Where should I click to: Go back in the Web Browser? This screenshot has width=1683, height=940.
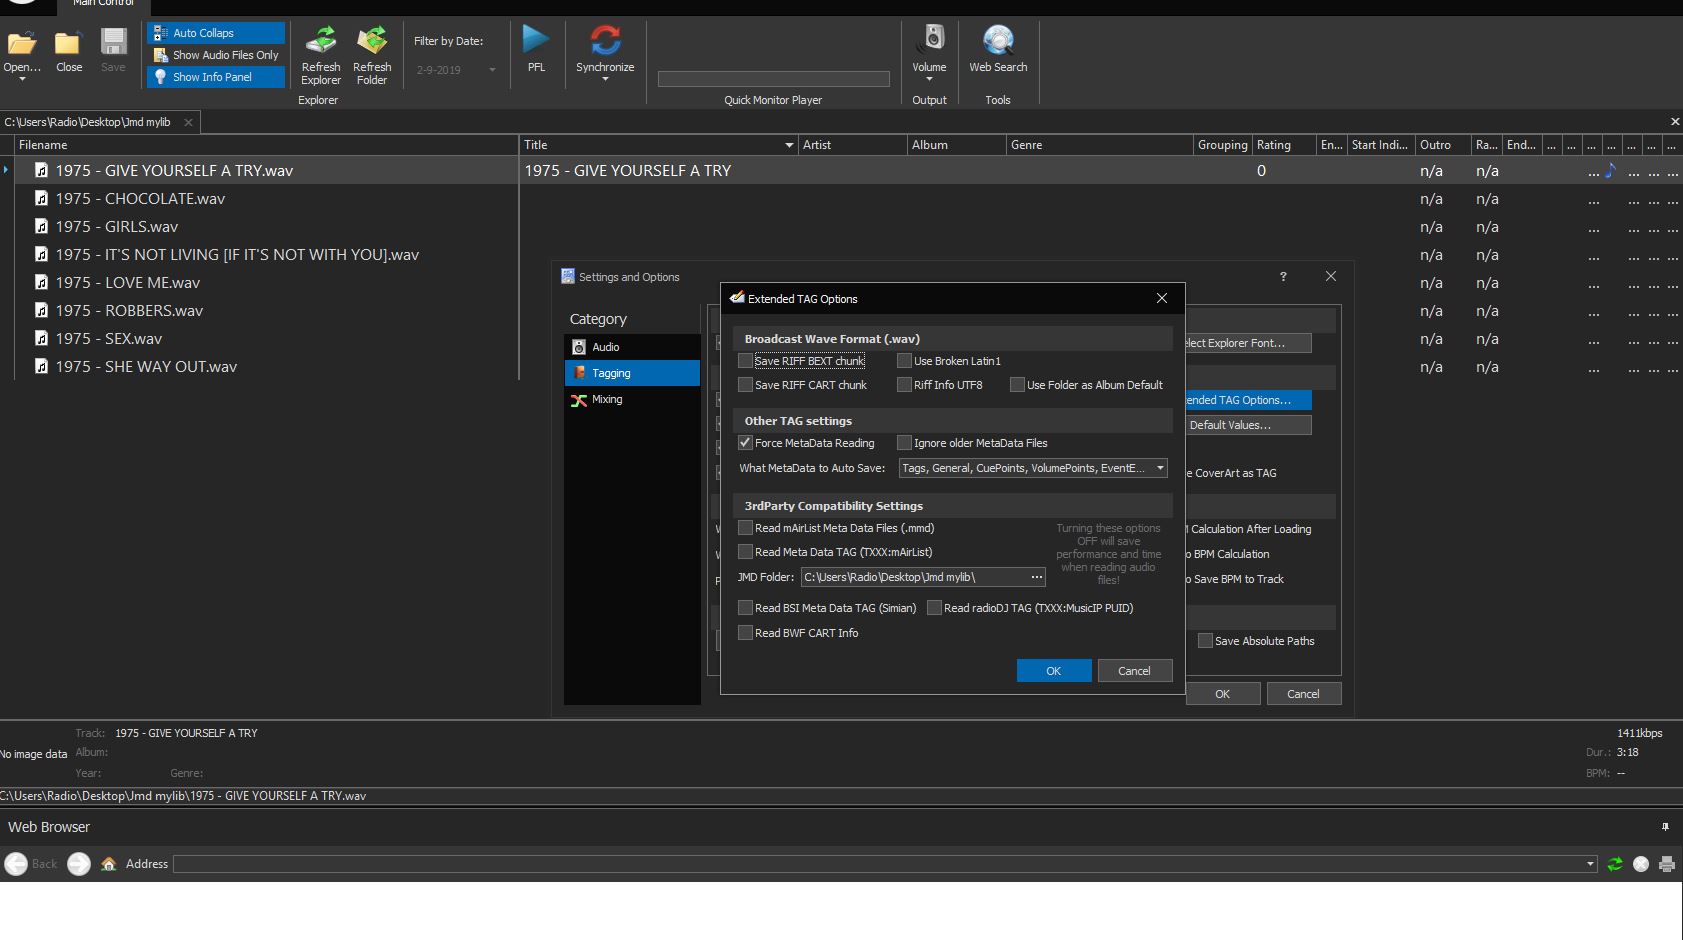coord(16,864)
